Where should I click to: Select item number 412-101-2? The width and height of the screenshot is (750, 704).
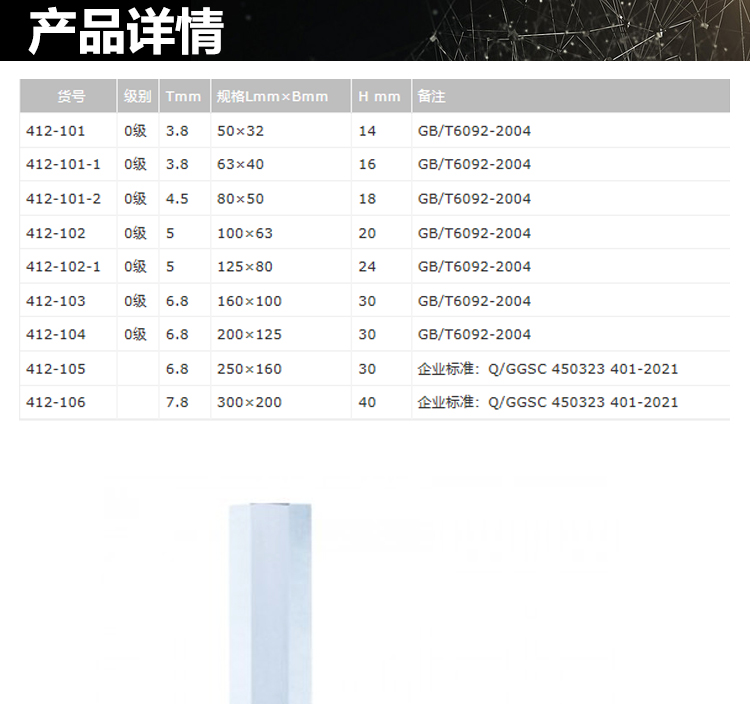(x=63, y=199)
